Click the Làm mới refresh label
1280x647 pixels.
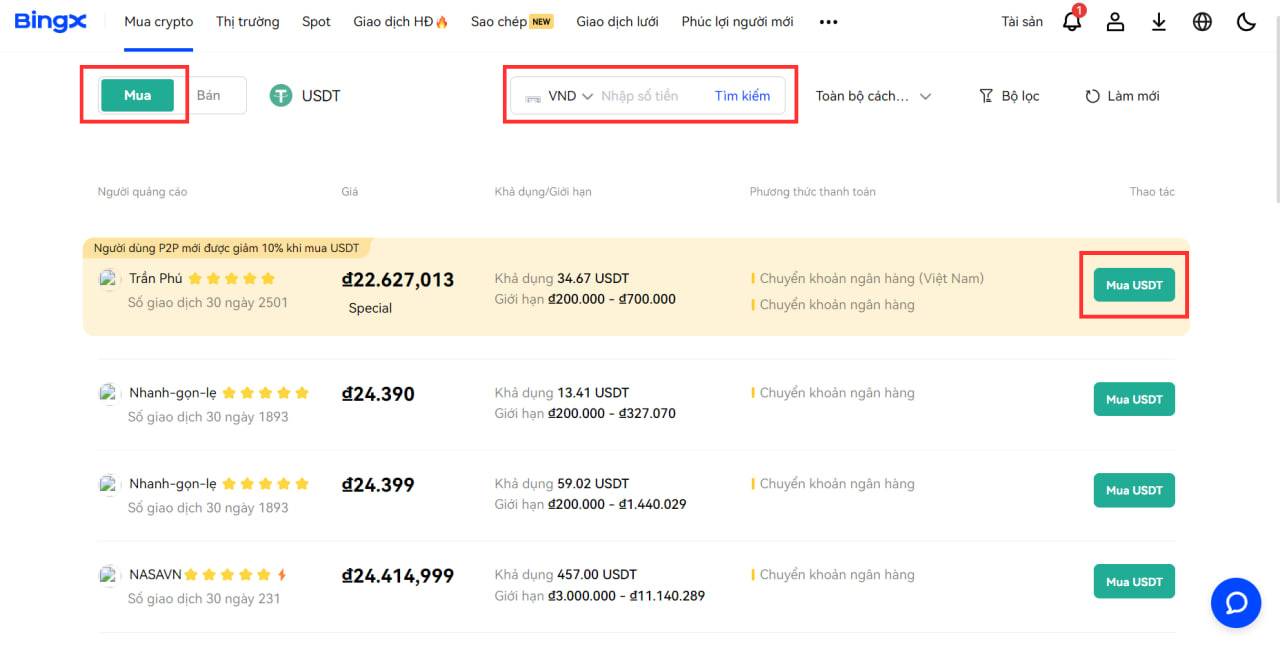(1134, 96)
